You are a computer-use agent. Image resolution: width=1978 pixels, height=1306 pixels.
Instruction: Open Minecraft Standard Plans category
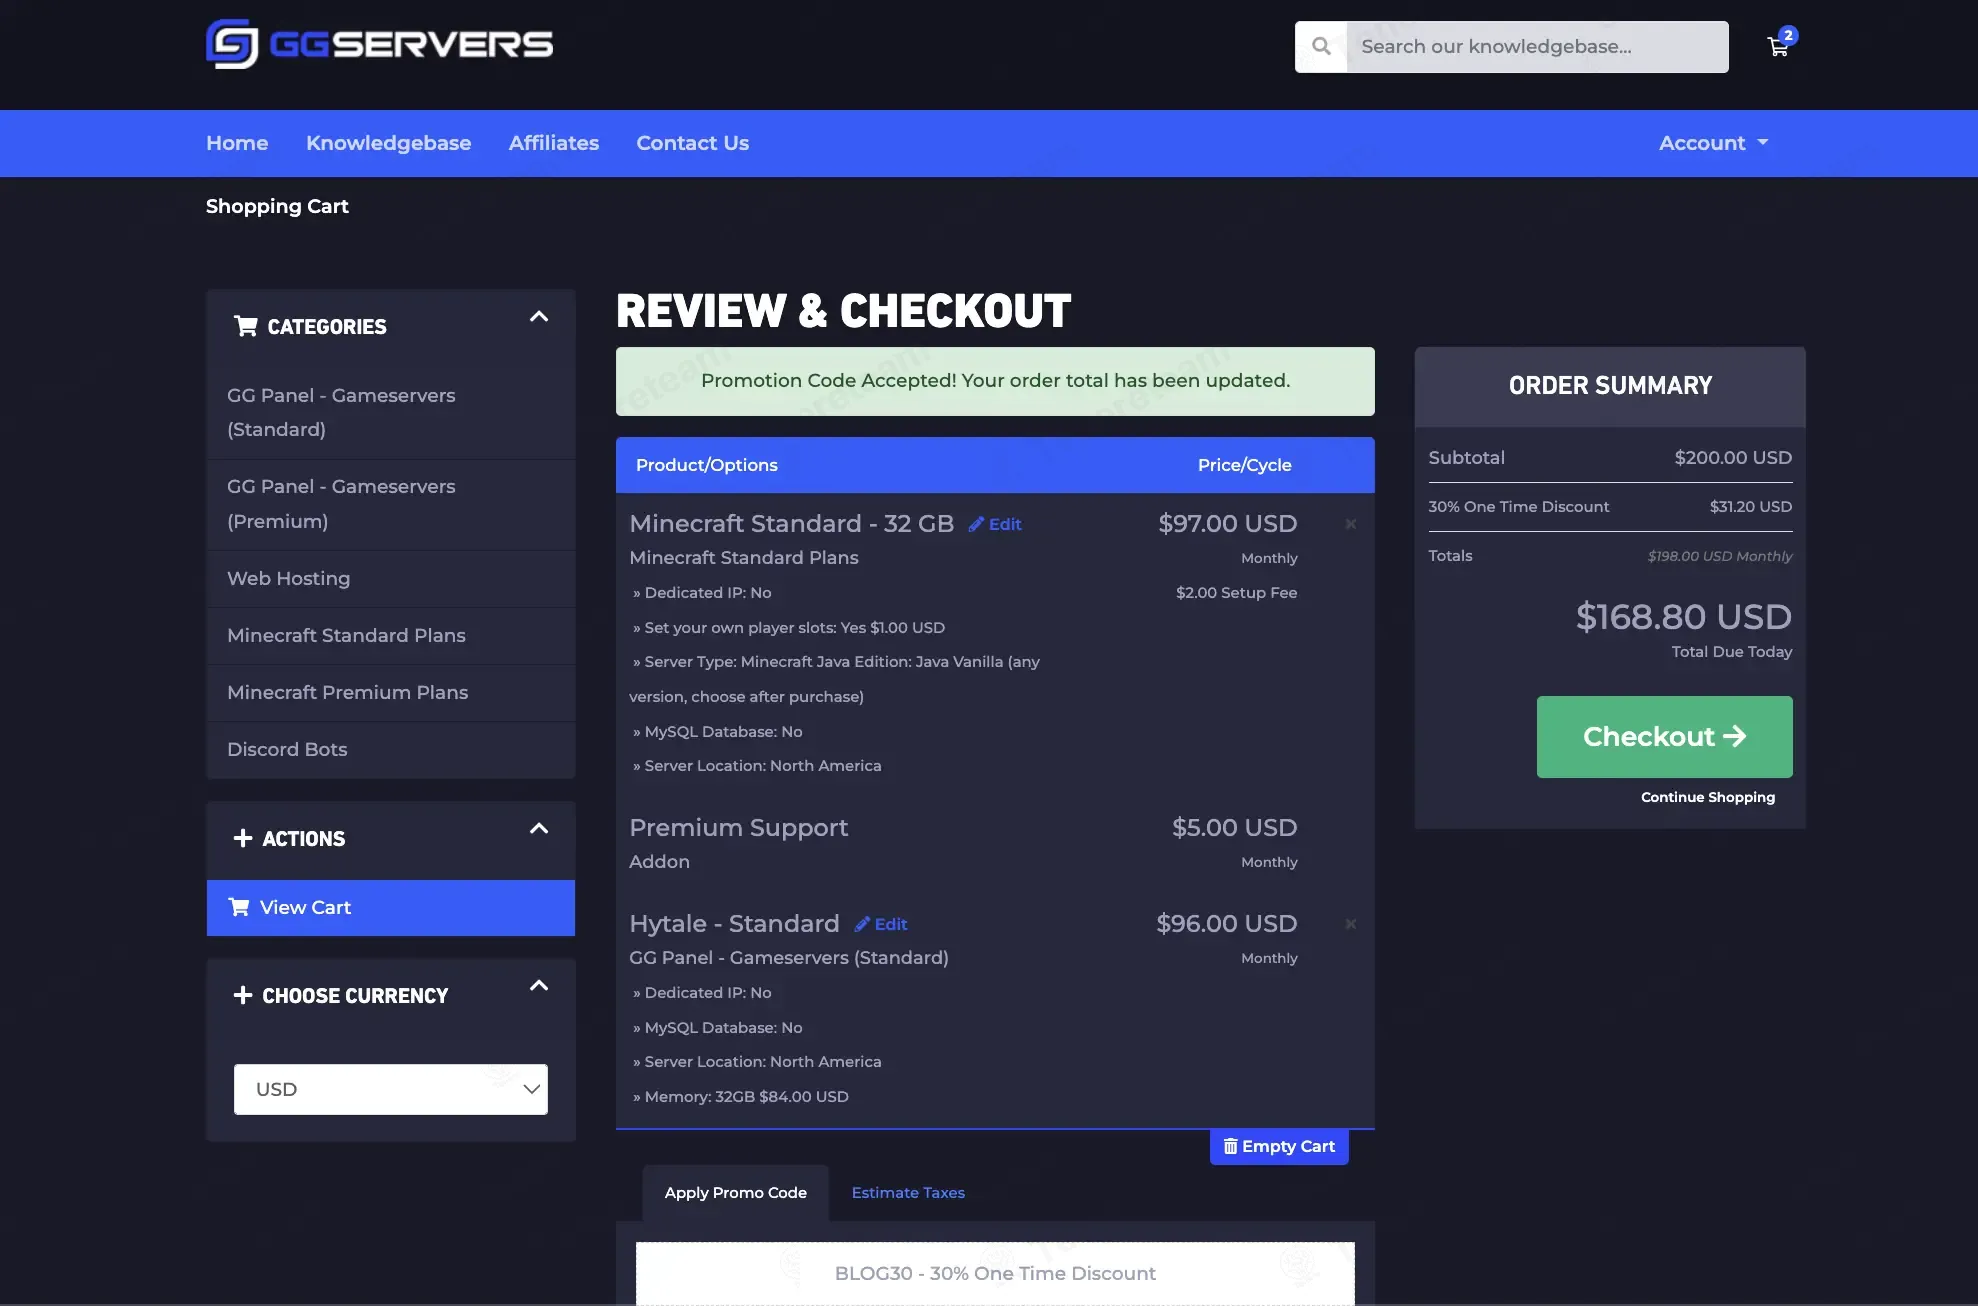pos(391,636)
